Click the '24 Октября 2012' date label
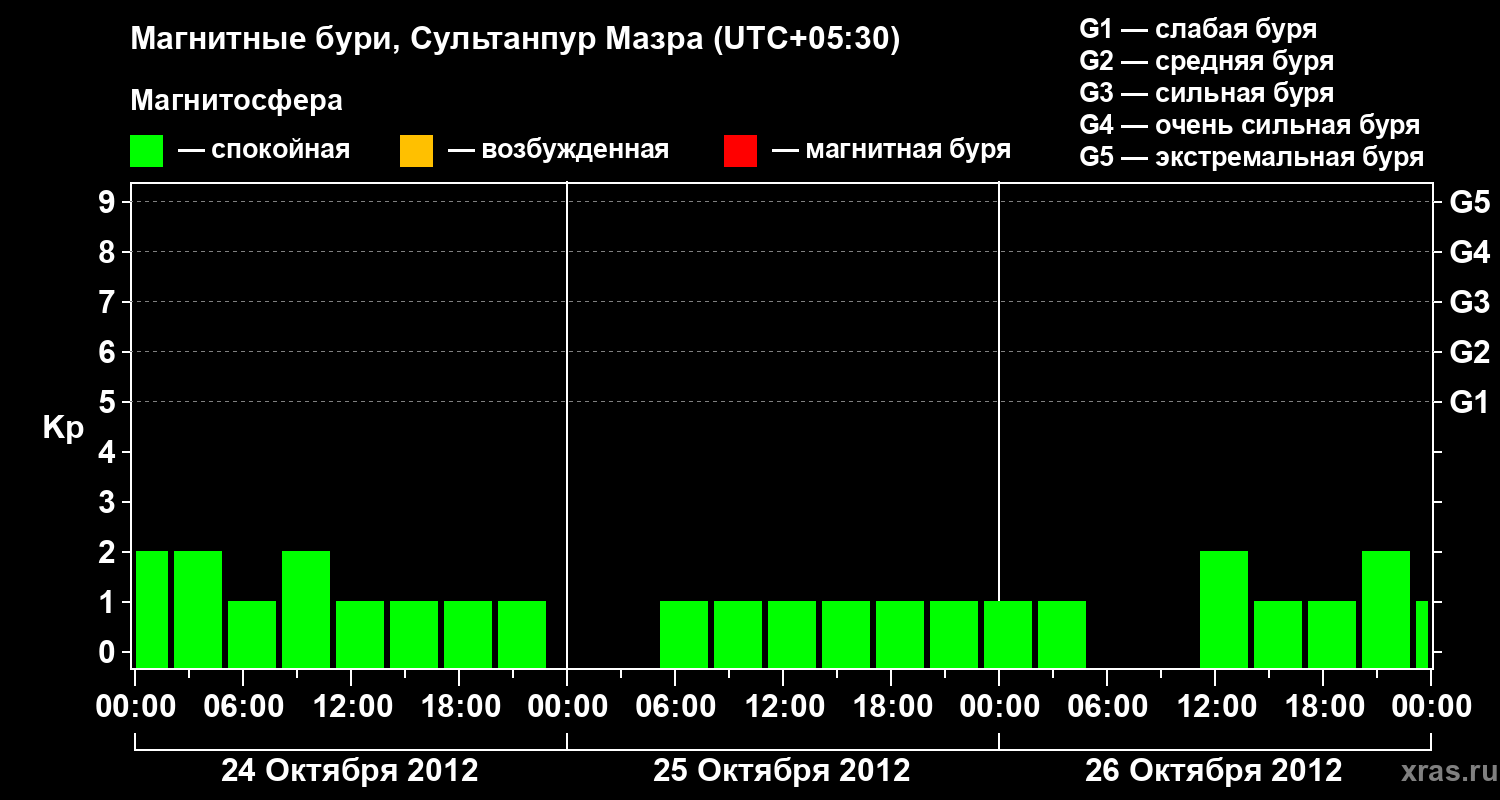Image resolution: width=1500 pixels, height=800 pixels. 350,771
